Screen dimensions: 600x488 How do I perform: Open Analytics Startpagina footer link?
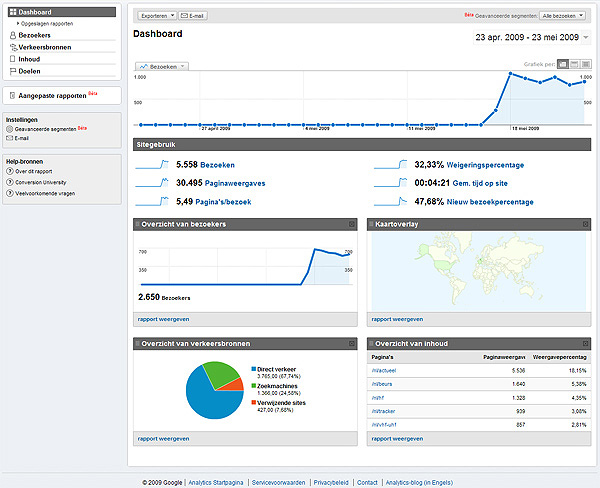216,483
